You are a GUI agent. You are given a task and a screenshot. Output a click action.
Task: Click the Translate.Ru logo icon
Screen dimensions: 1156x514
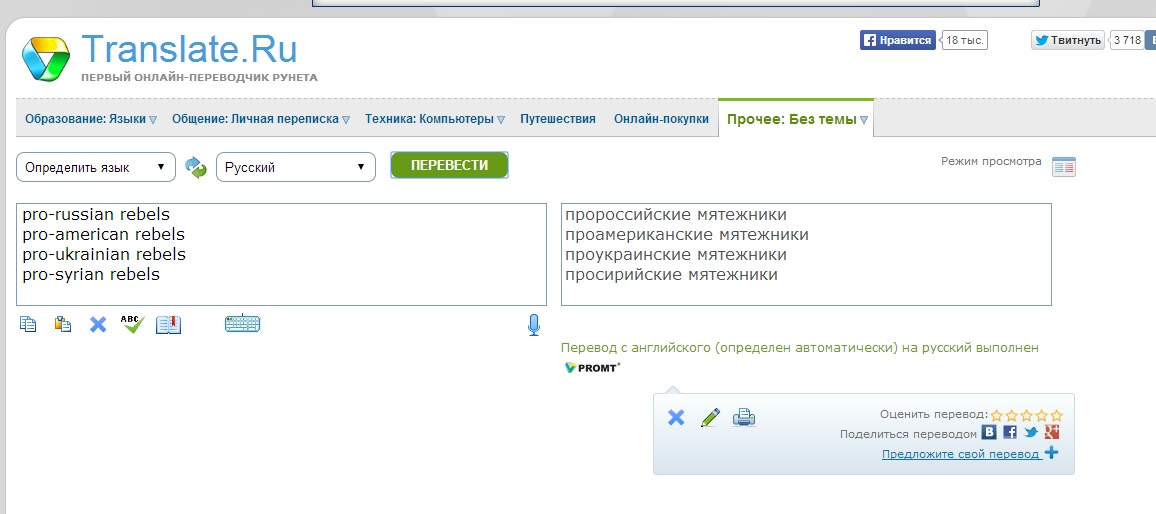pos(46,59)
